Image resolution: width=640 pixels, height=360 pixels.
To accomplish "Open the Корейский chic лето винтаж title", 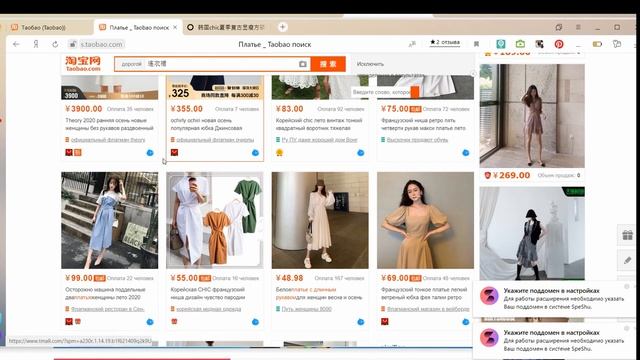I will (x=319, y=124).
